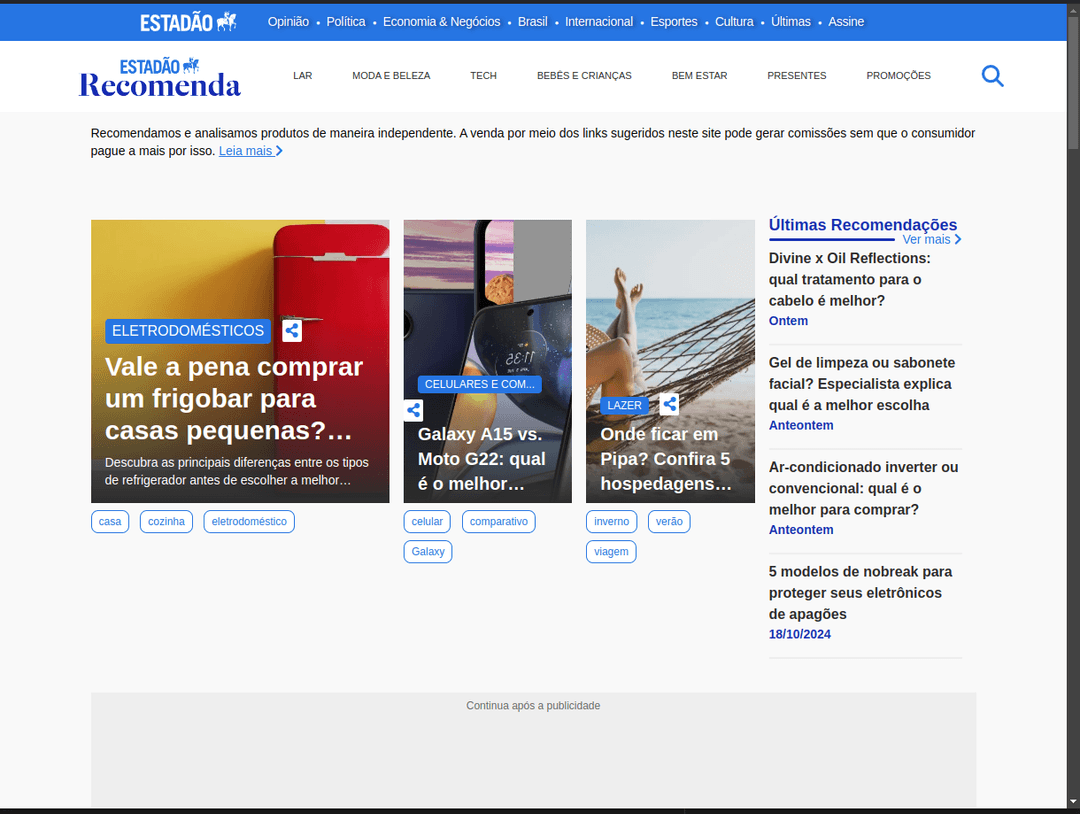This screenshot has width=1080, height=814.
Task: Click the Eletrodomésticos category badge
Action: [x=188, y=331]
